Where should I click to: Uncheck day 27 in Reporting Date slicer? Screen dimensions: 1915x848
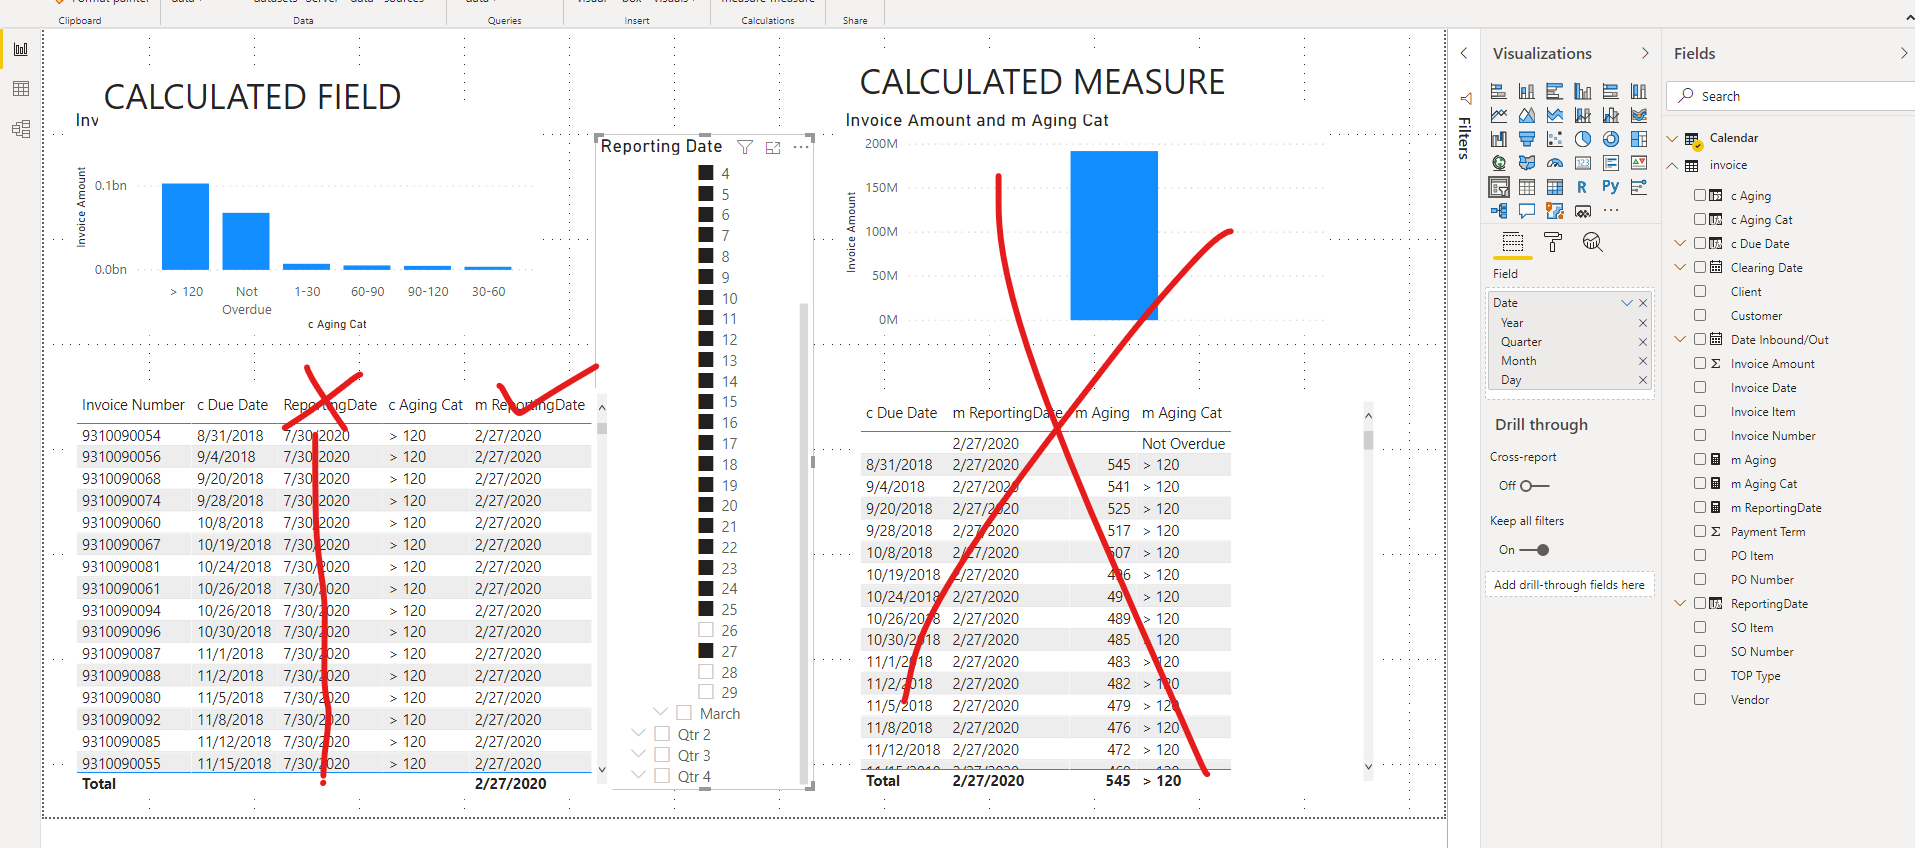(x=706, y=651)
